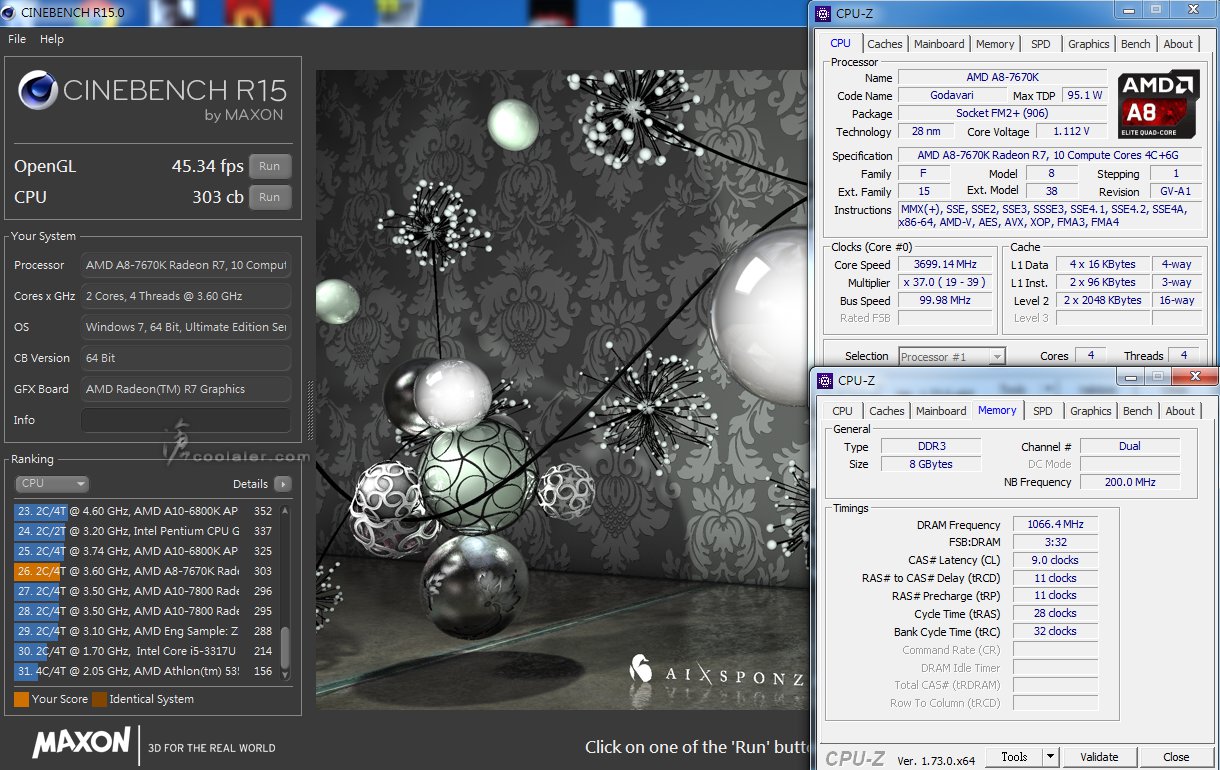Open the CPU ranking type dropdown
The image size is (1220, 770).
click(52, 484)
